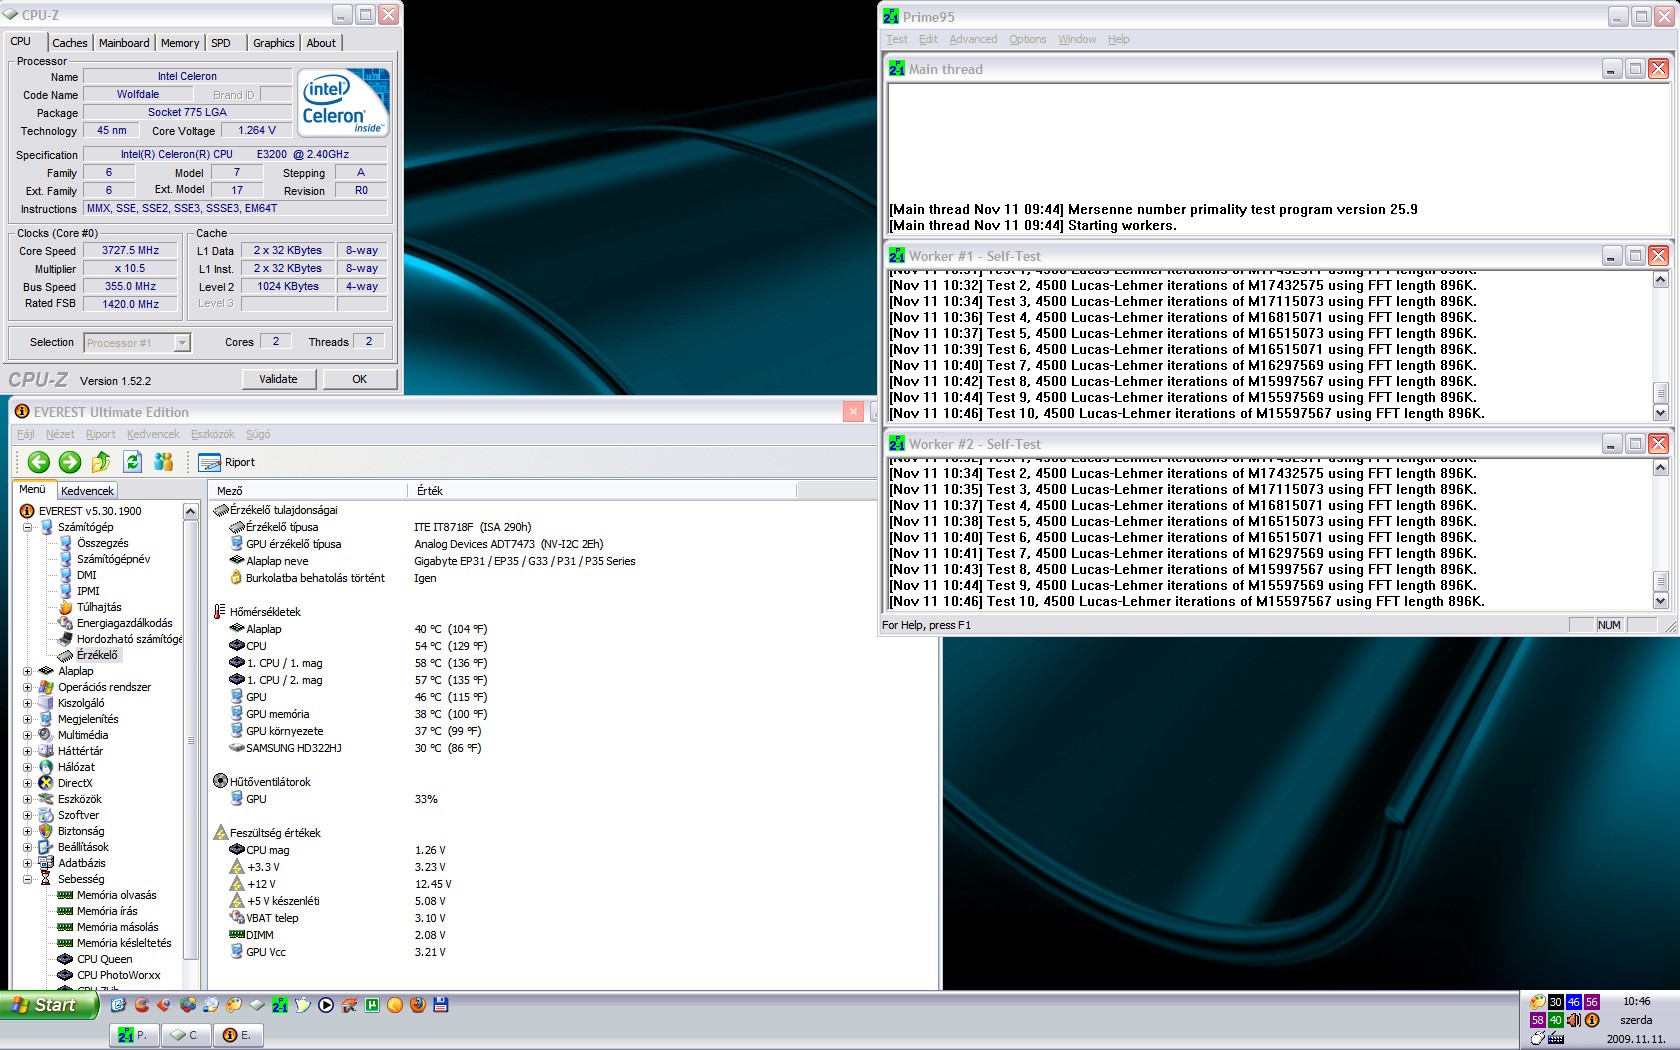
Task: Switch to Caches tab in CPU-Z
Action: [x=70, y=43]
